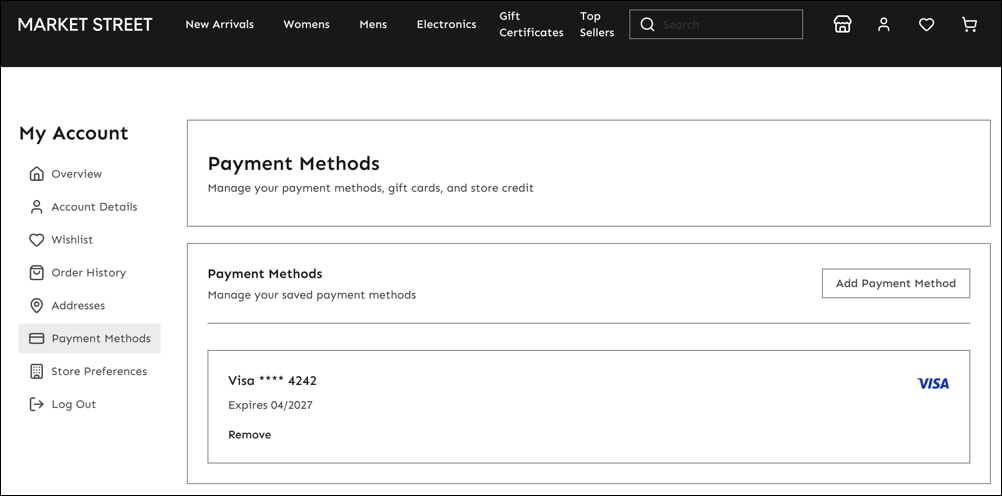Go to the MARKET STREET home logo
This screenshot has width=1002, height=496.
point(85,24)
